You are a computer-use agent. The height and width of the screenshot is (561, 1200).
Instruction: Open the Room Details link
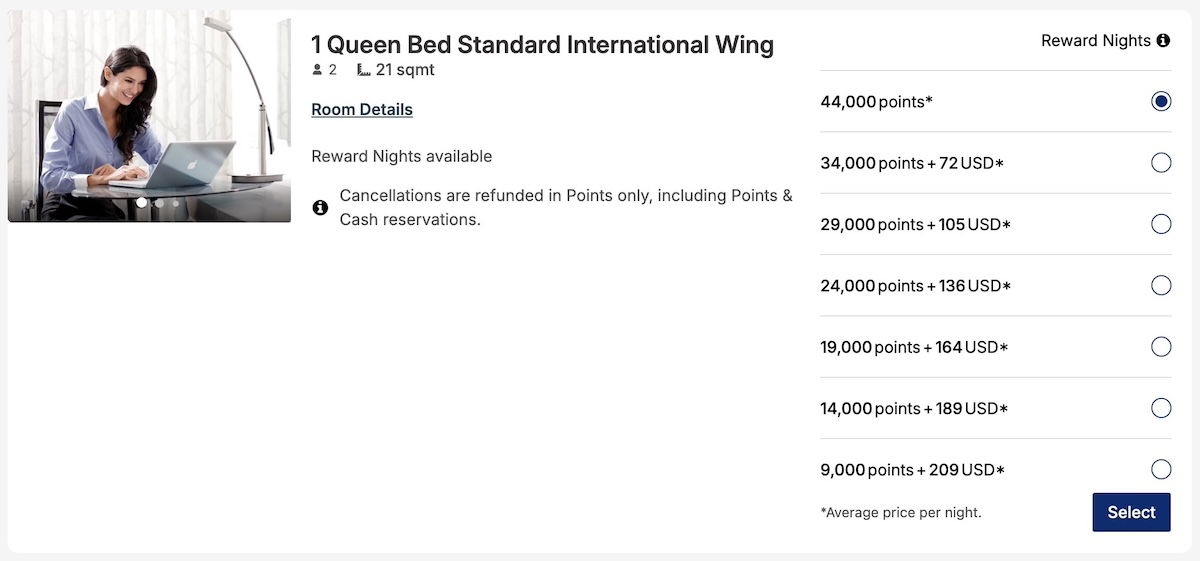click(x=362, y=110)
